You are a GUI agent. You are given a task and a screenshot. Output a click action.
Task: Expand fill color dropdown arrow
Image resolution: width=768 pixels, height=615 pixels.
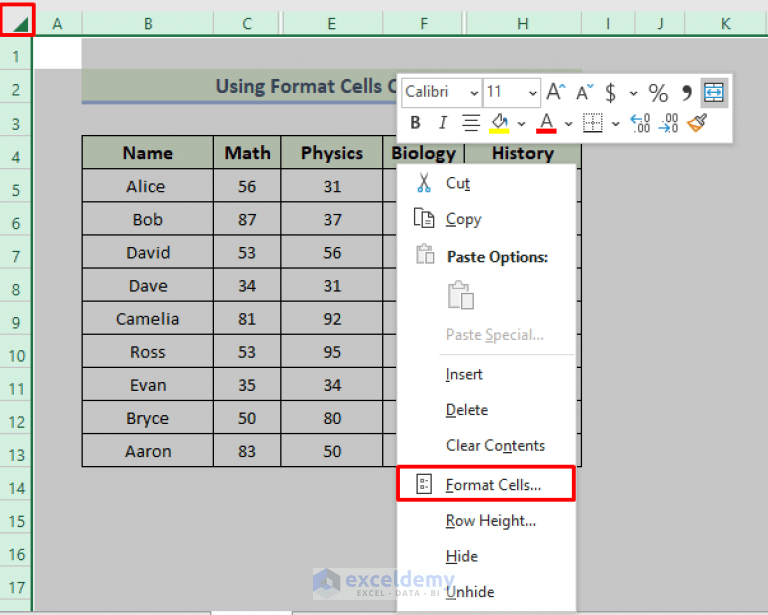point(521,124)
